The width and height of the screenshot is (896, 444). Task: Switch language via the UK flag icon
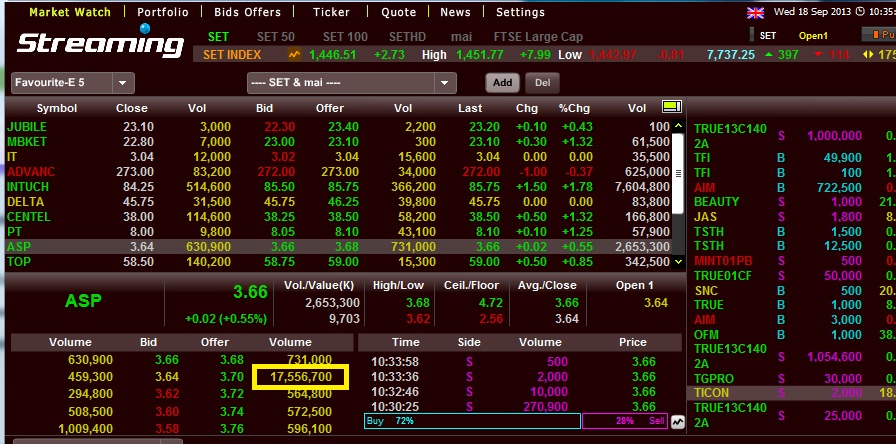pyautogui.click(x=755, y=12)
